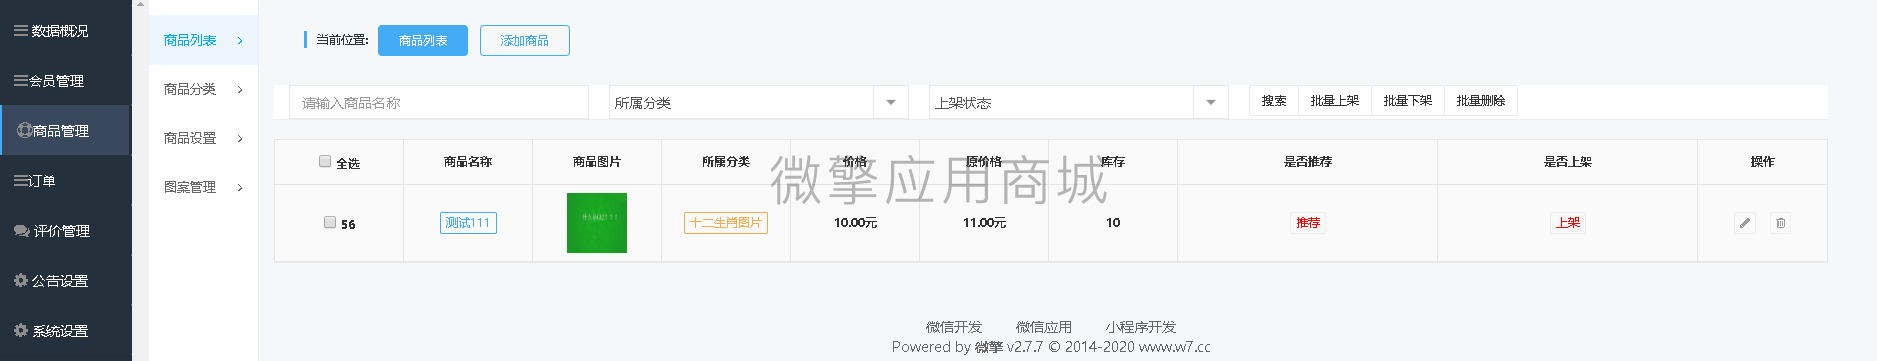Click the 批量上架 button
Screen dimensions: 1877x361
tap(1335, 101)
